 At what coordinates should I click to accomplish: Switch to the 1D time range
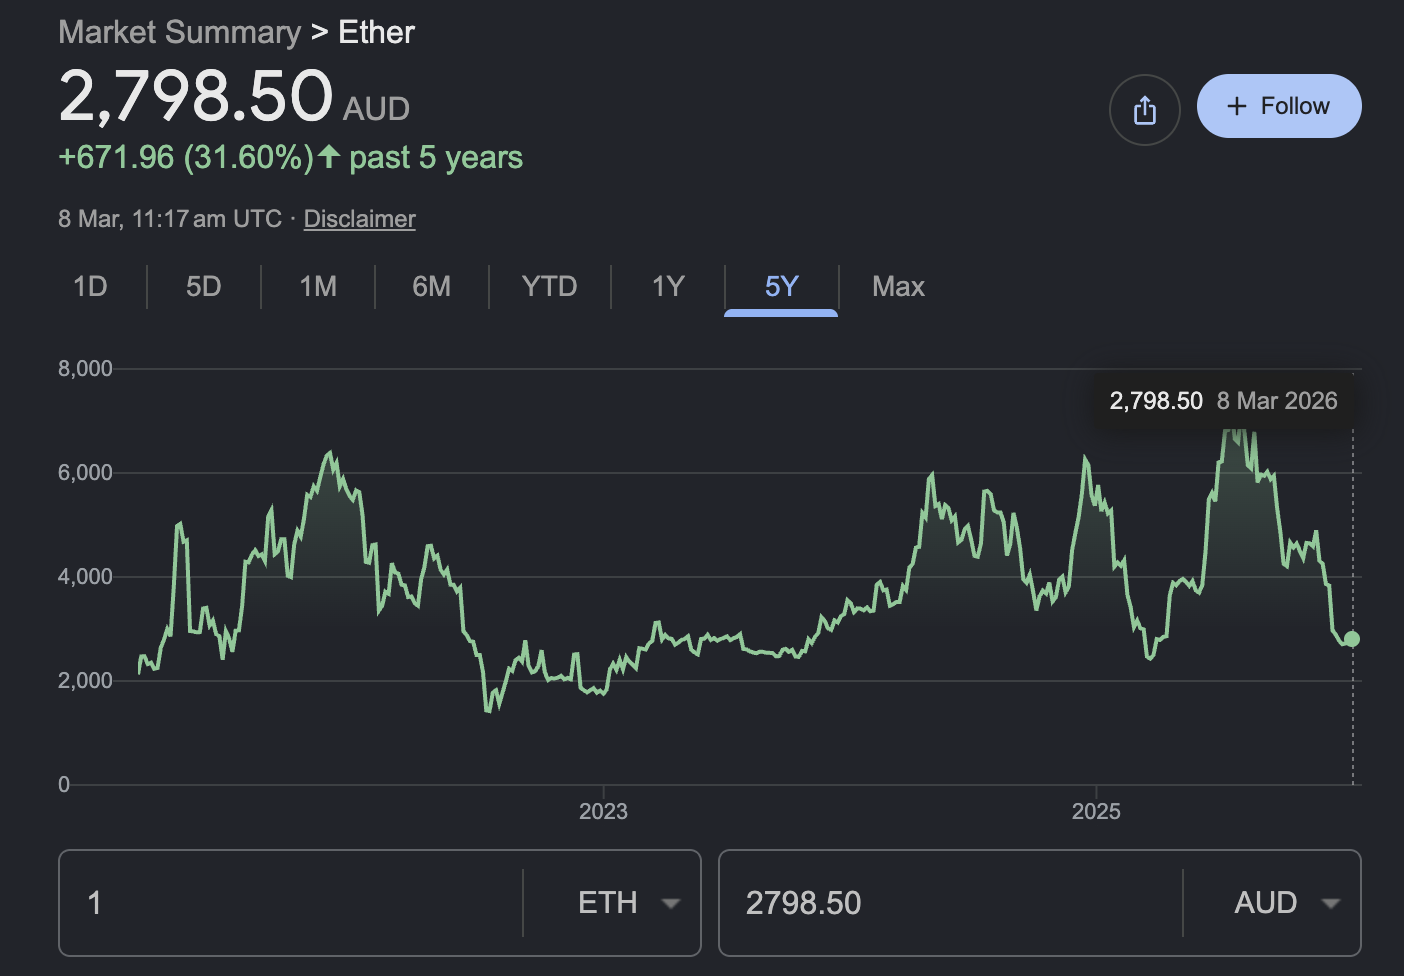click(x=90, y=287)
